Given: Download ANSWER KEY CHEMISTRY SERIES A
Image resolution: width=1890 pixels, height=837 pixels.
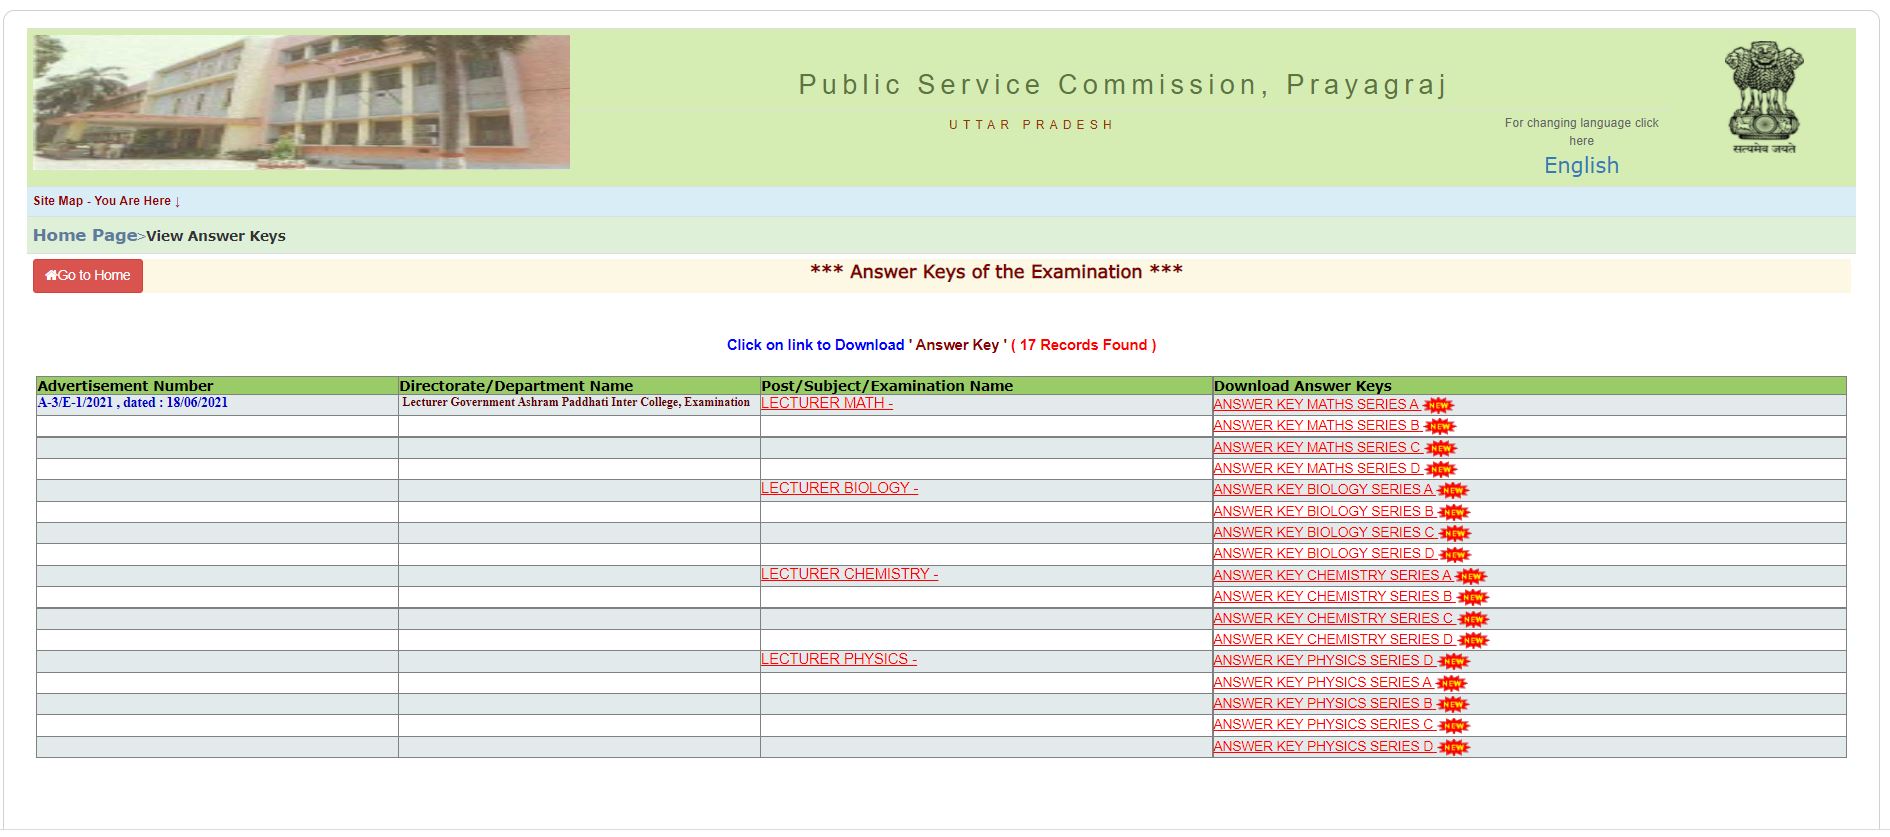Looking at the screenshot, I should [1332, 575].
